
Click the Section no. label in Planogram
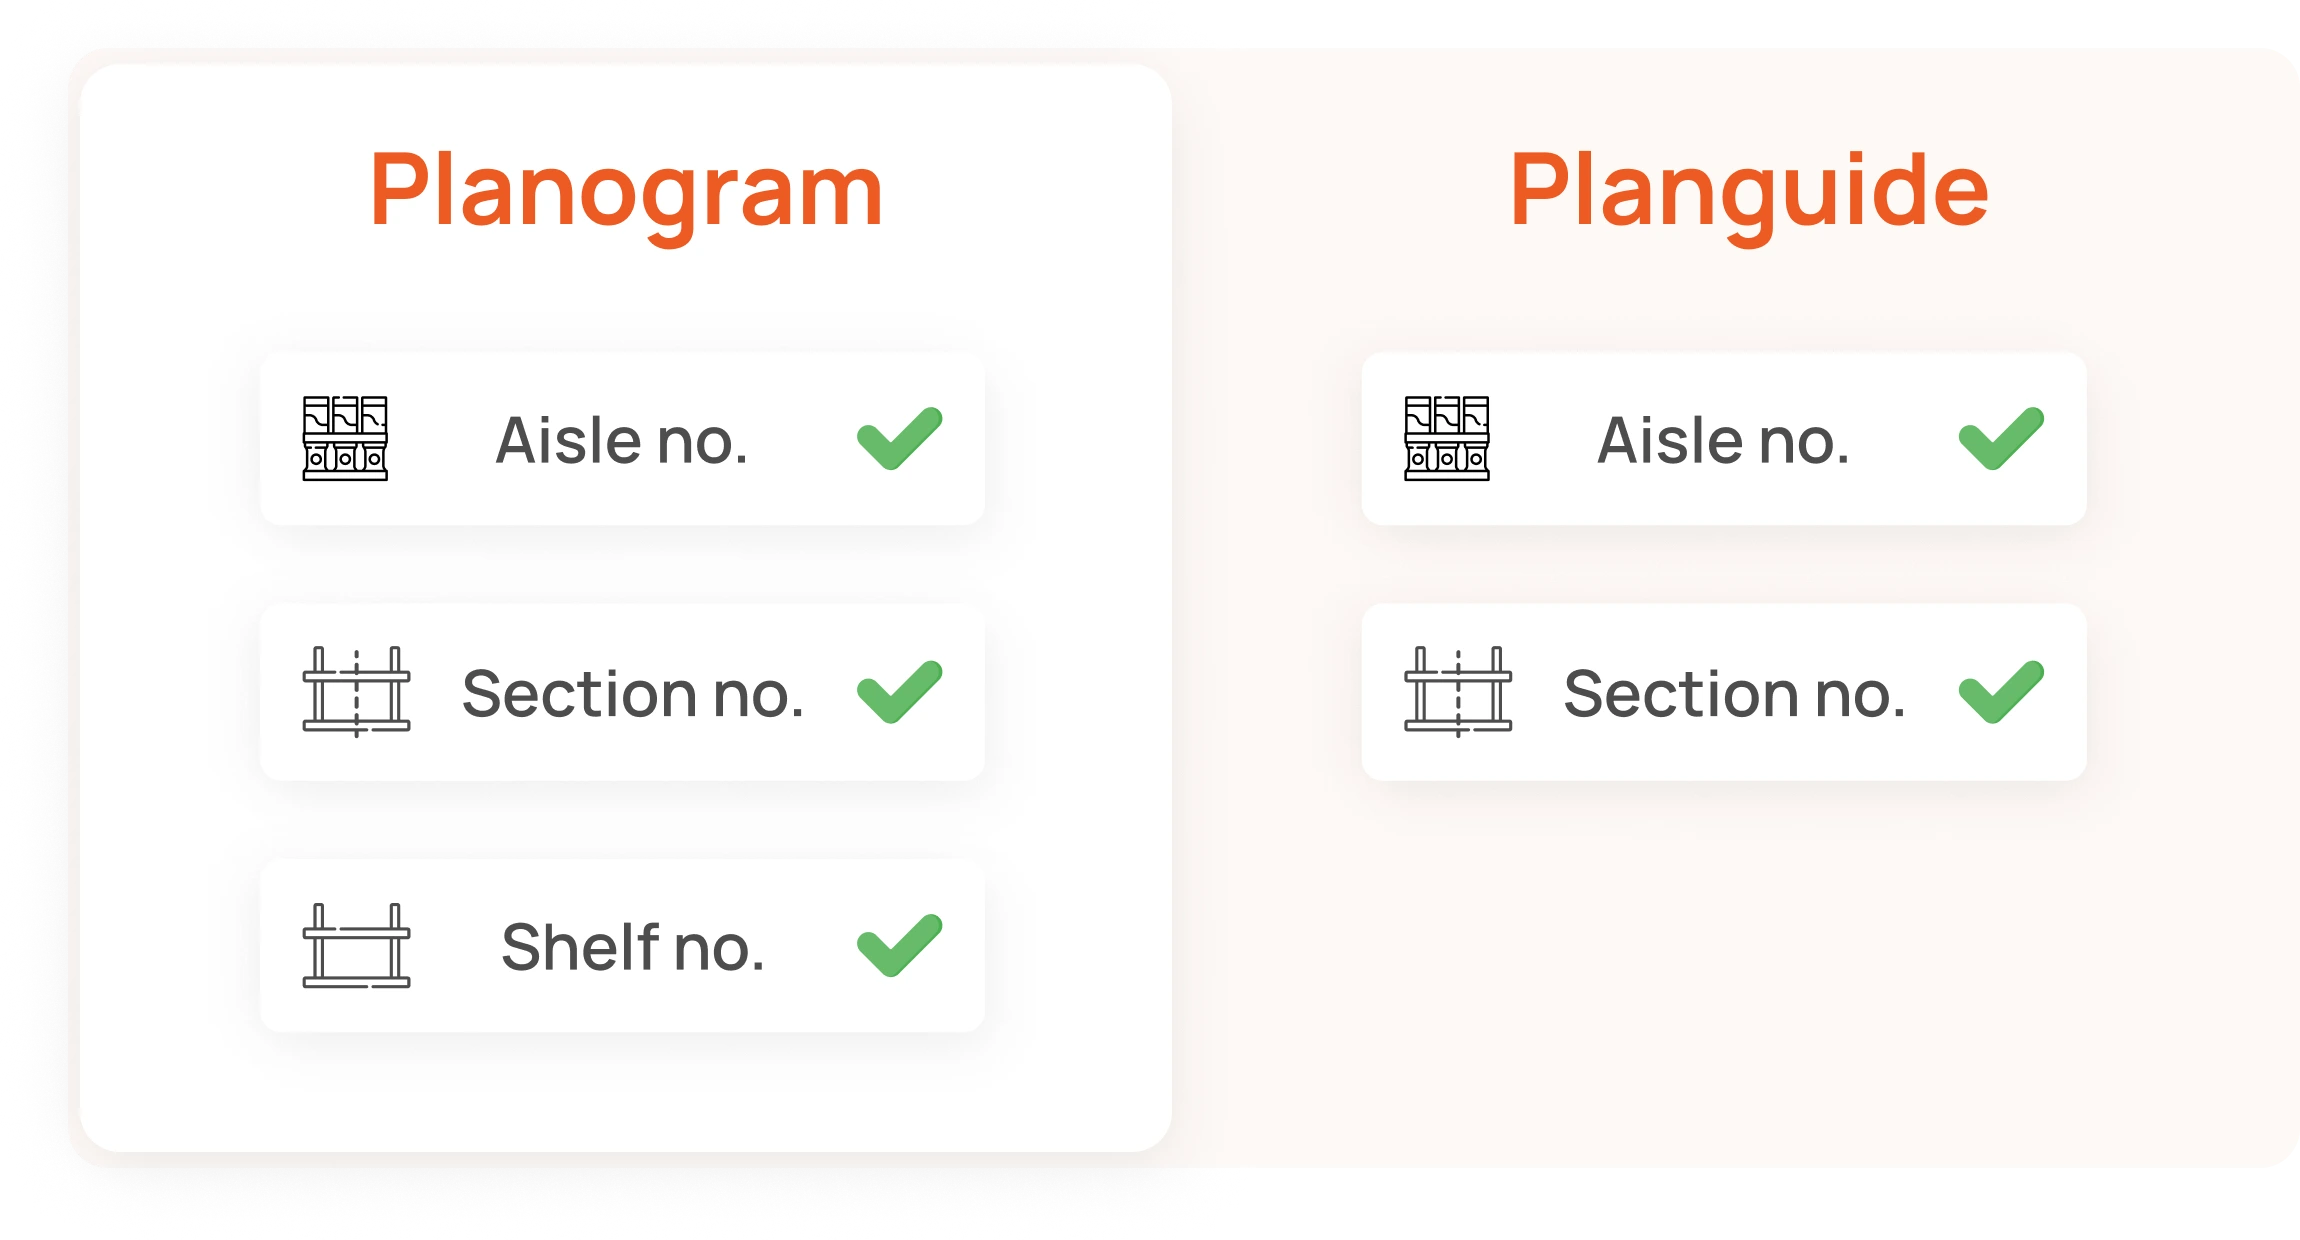[x=633, y=693]
